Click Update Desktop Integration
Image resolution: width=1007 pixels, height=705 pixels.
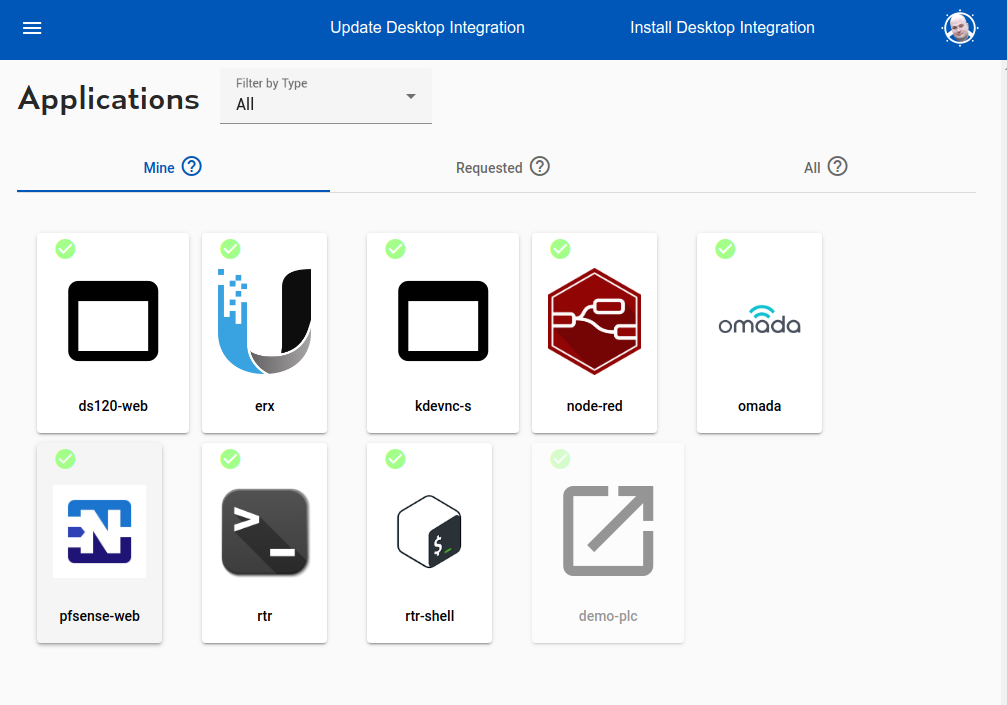[427, 28]
